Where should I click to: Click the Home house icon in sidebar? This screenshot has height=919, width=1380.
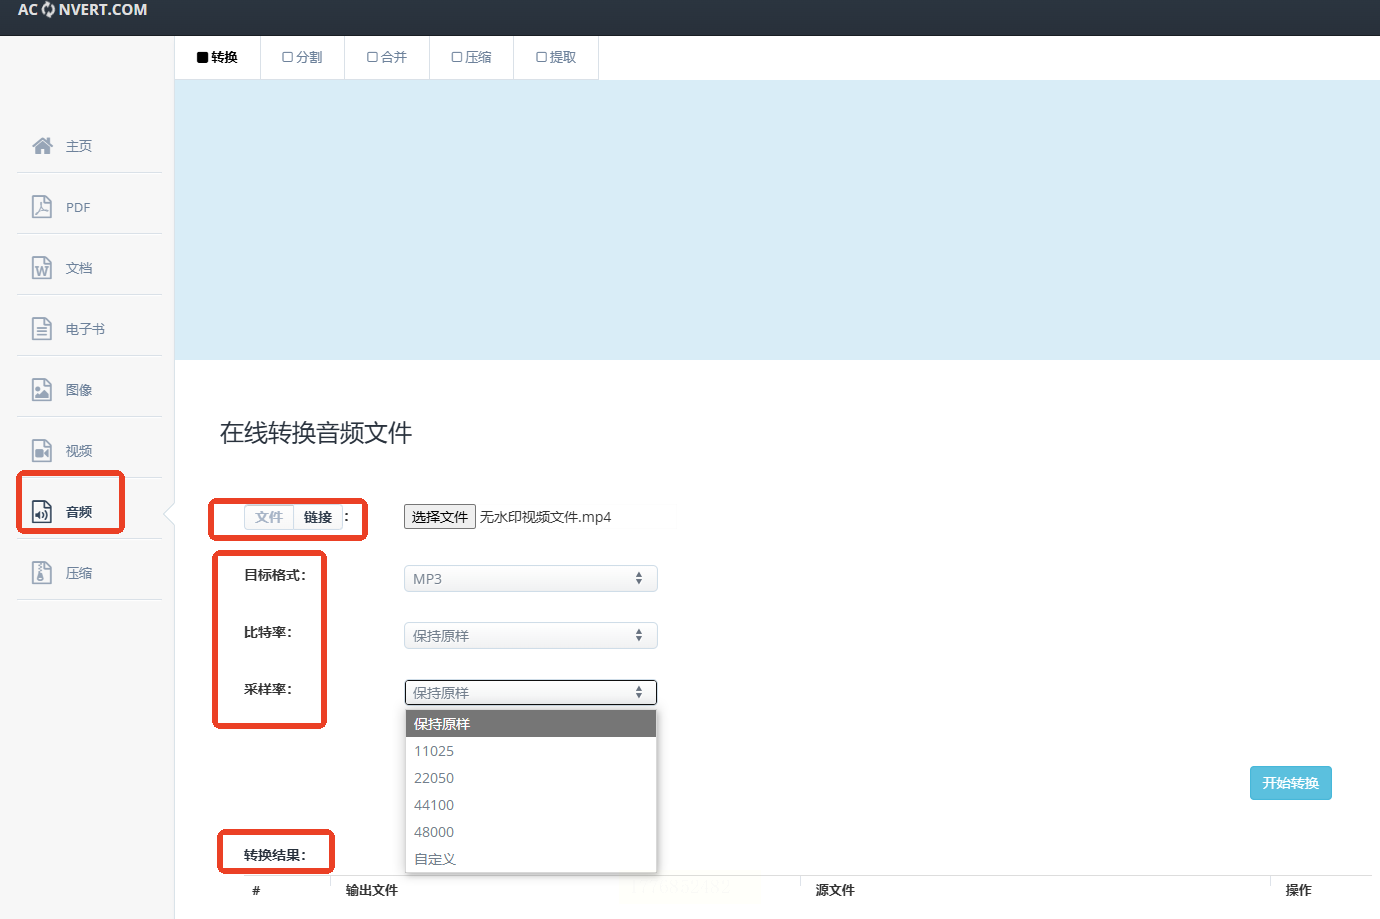coord(42,146)
